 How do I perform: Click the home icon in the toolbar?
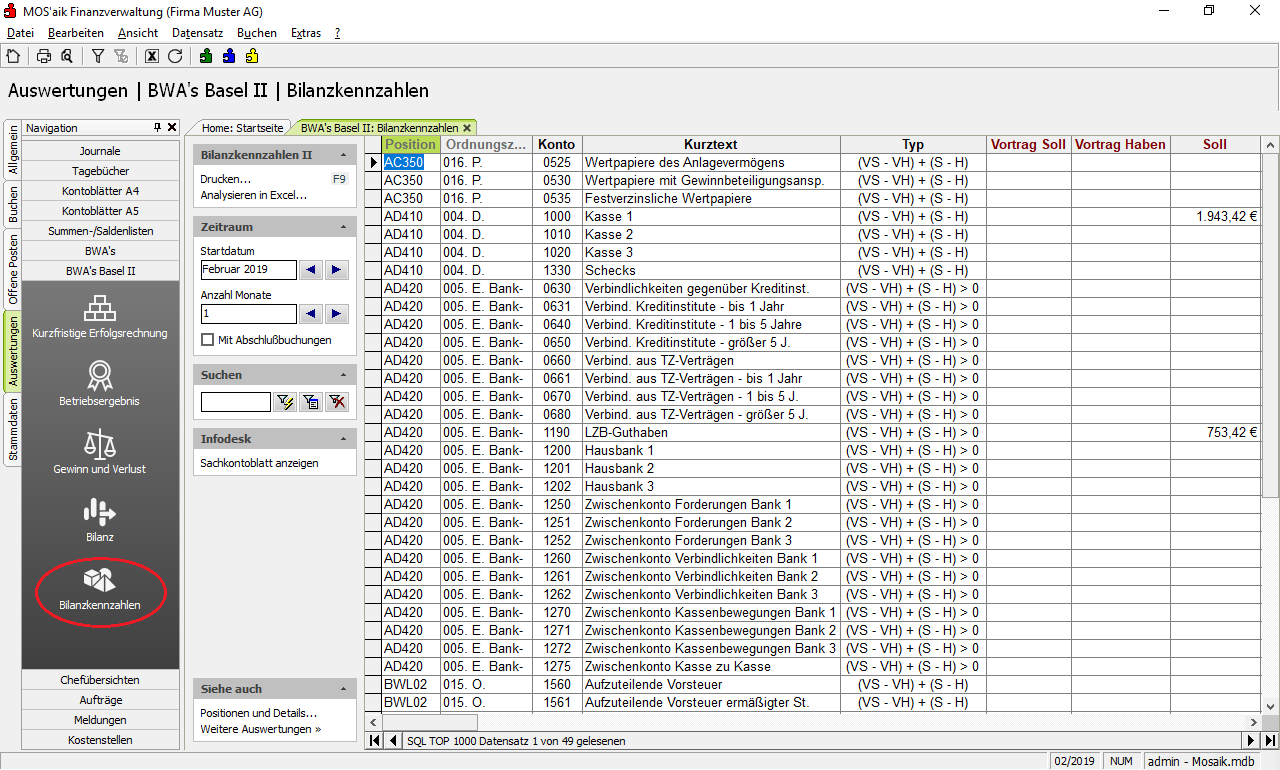[13, 56]
